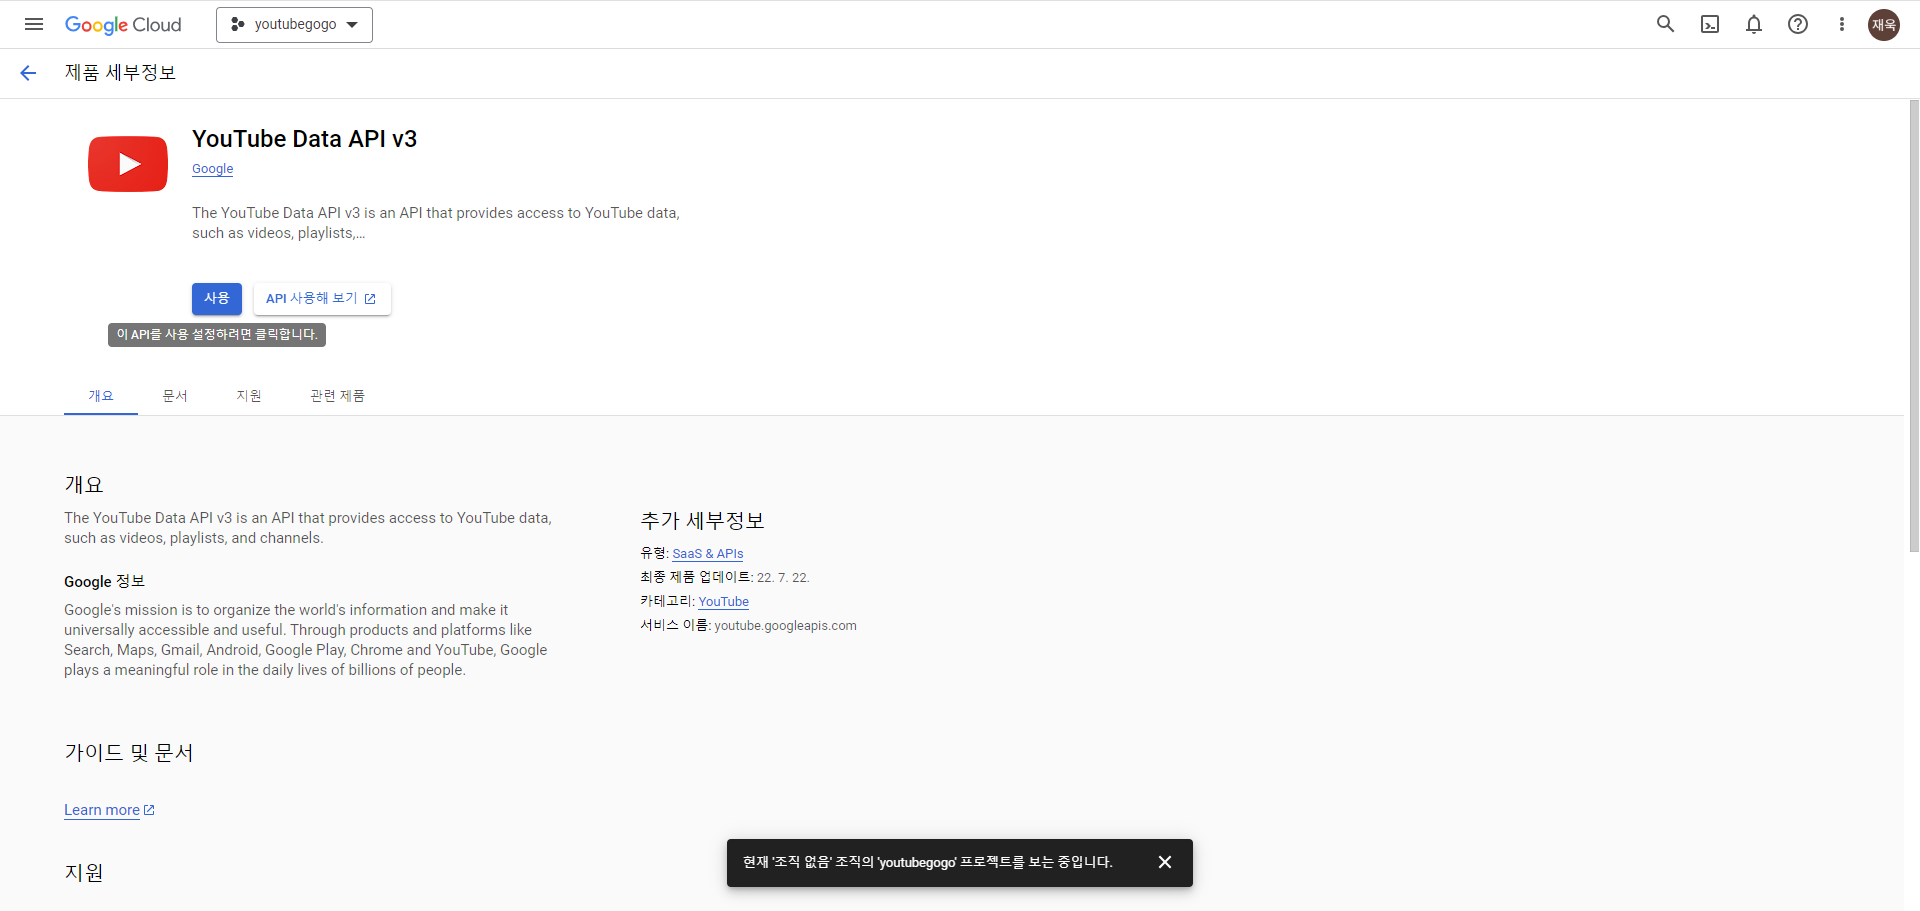Switch to the 관련 제품 tab
This screenshot has width=1920, height=911.
[337, 396]
